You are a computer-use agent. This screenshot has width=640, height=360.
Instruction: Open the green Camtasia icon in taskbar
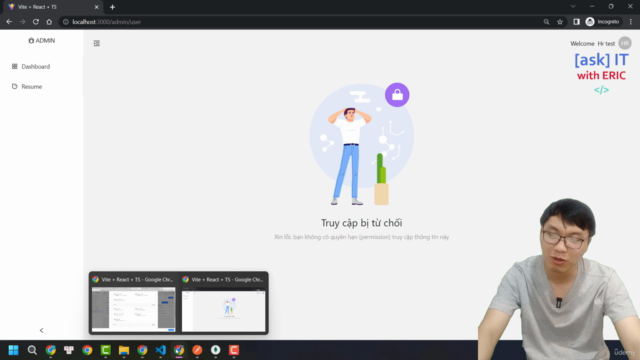[105, 350]
